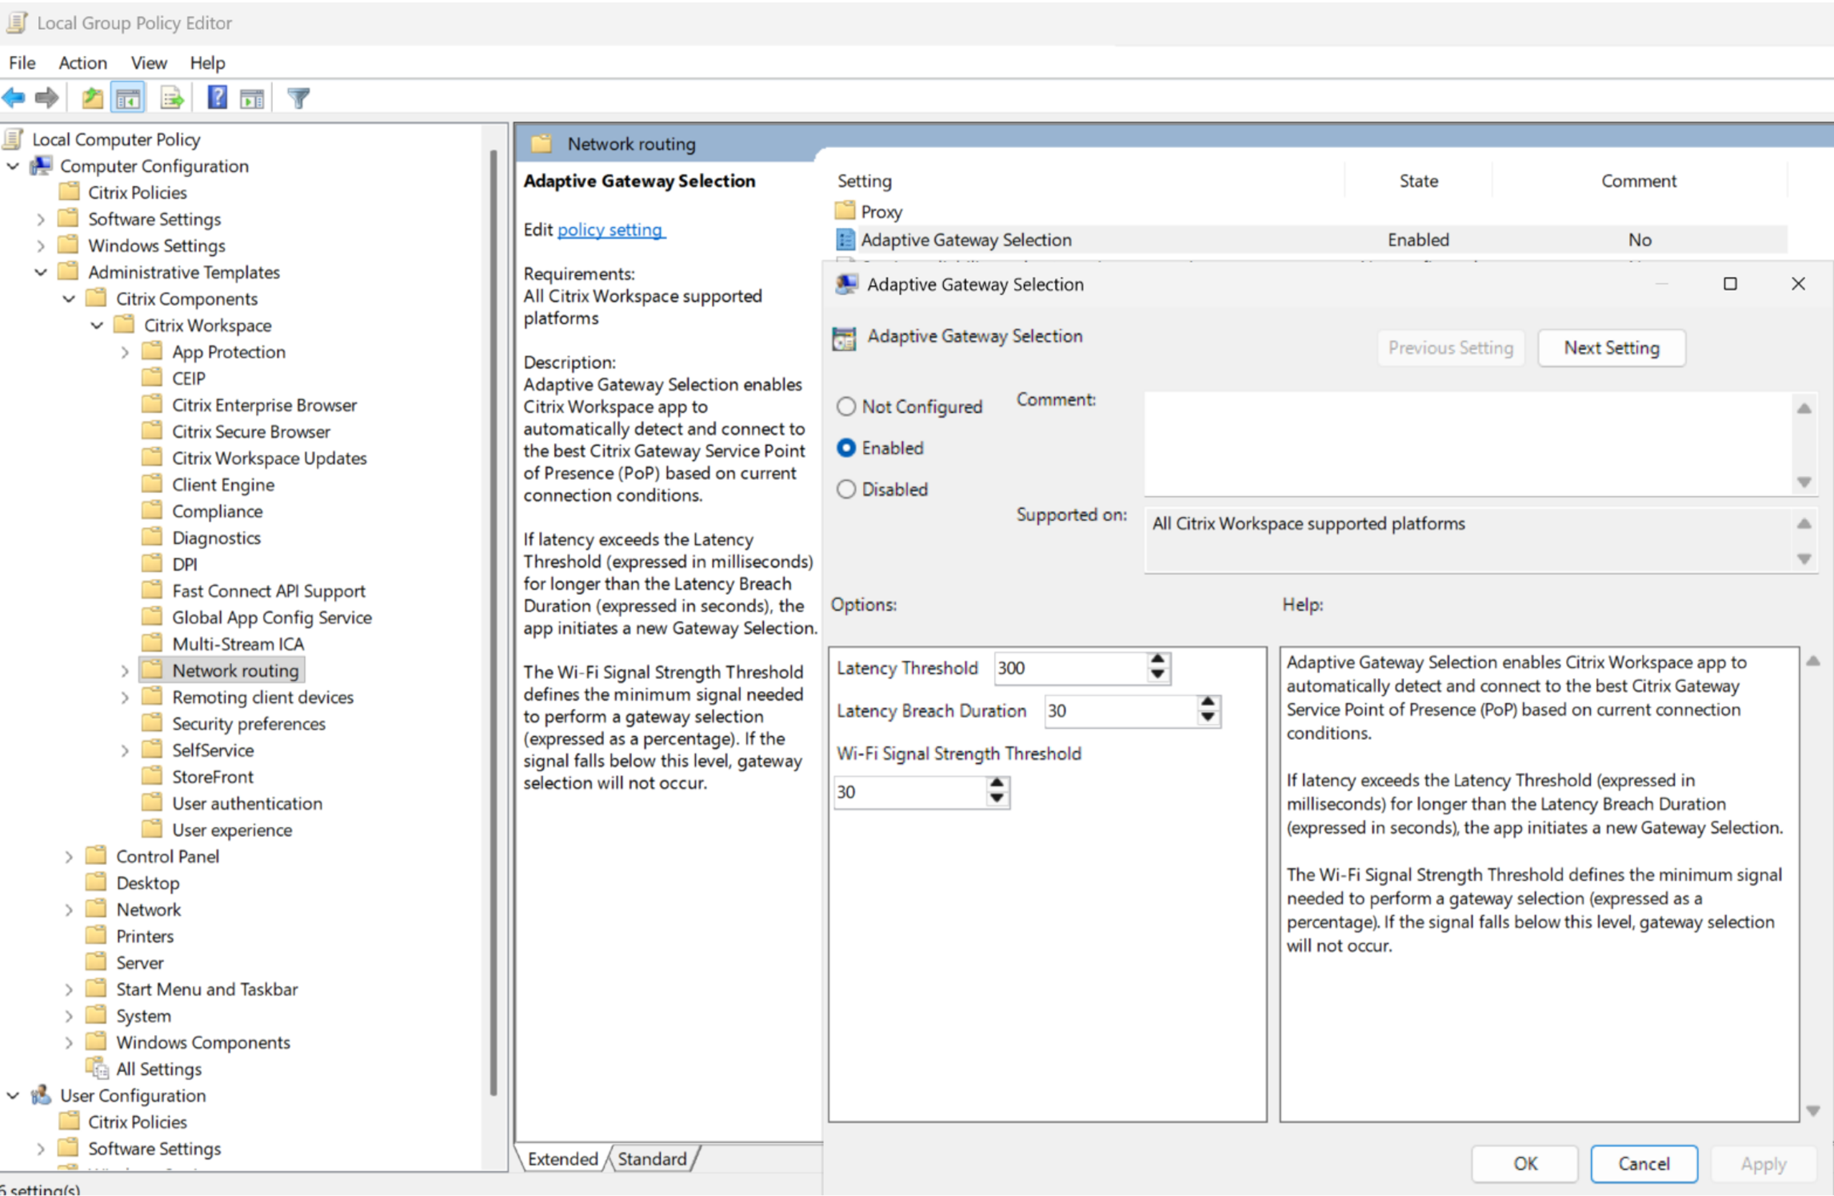
Task: Switch to the Standard tab
Action: [652, 1158]
